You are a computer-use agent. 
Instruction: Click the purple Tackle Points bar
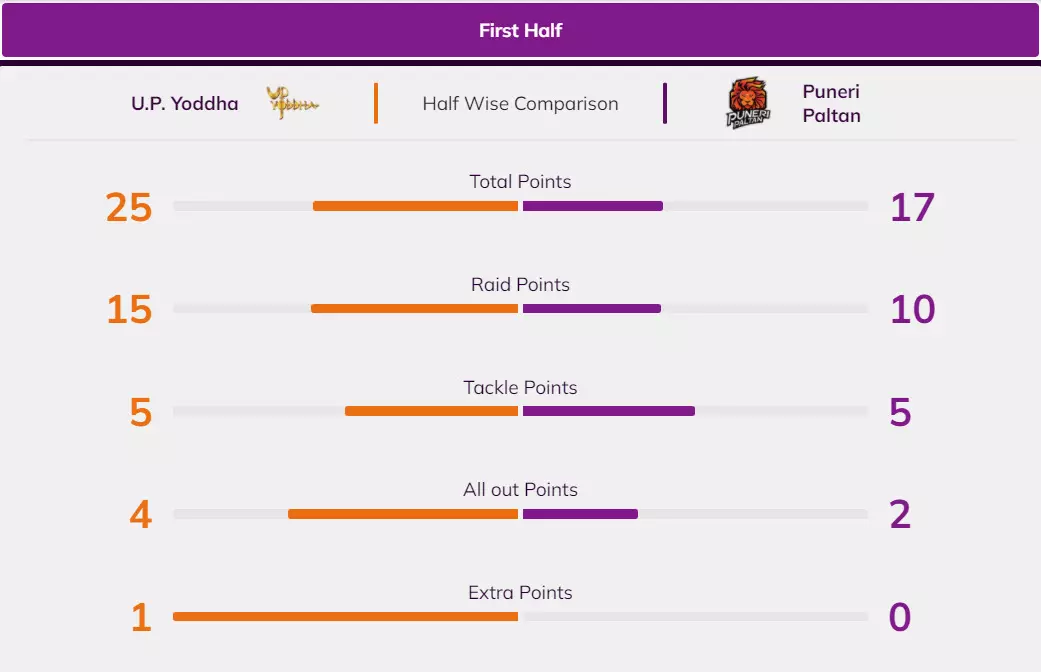pyautogui.click(x=608, y=411)
